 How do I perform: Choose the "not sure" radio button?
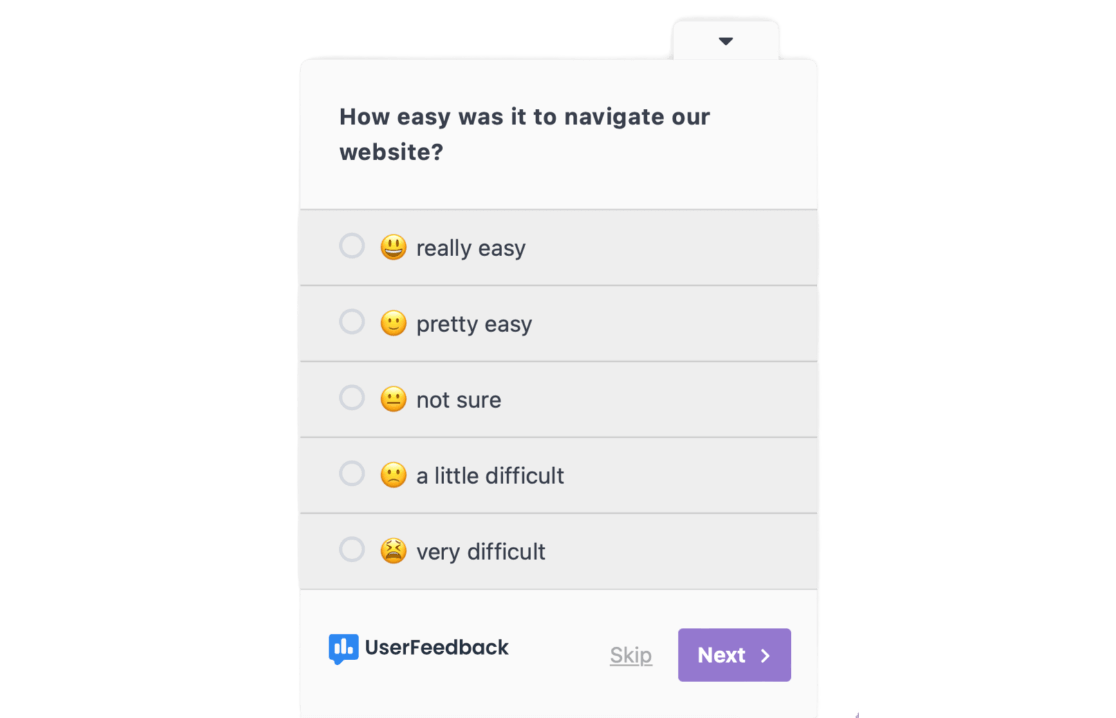coord(352,398)
